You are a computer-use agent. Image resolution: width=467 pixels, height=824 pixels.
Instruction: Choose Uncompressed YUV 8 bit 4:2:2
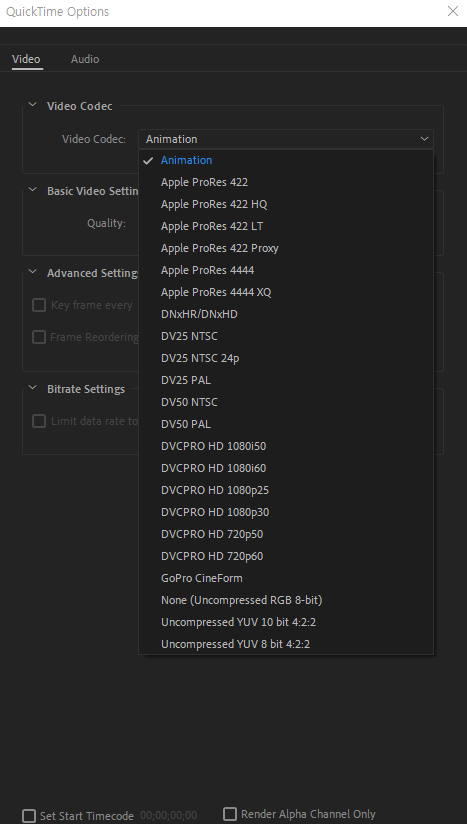(x=286, y=644)
